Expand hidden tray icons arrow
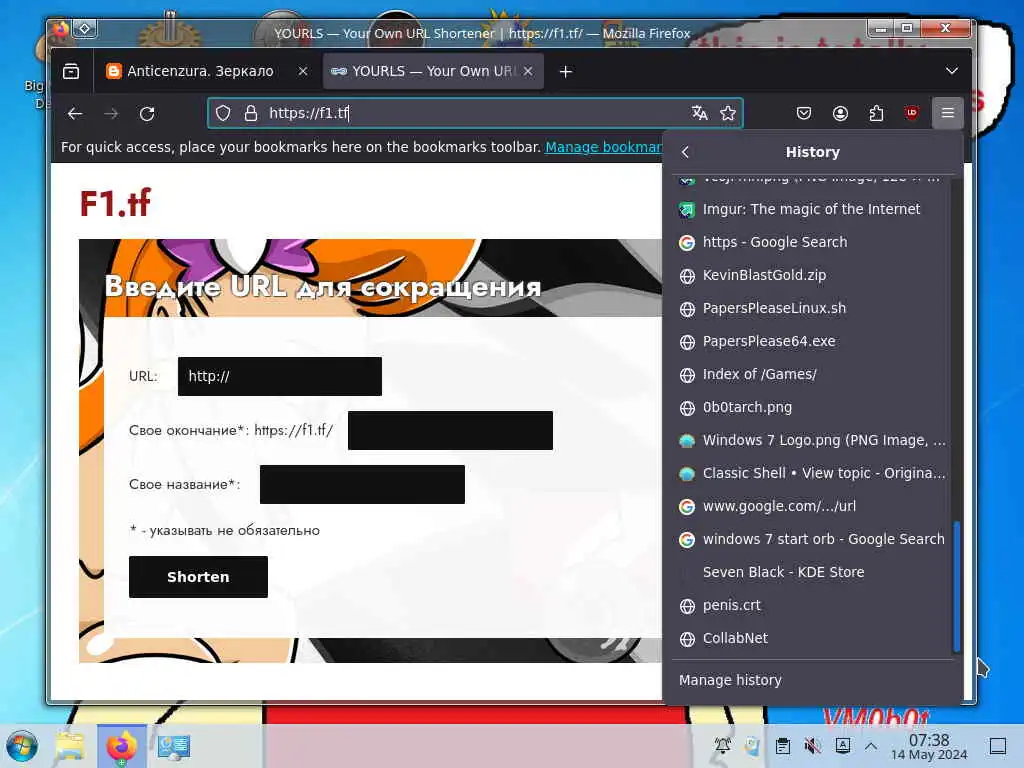Image resolution: width=1024 pixels, height=768 pixels. point(871,745)
